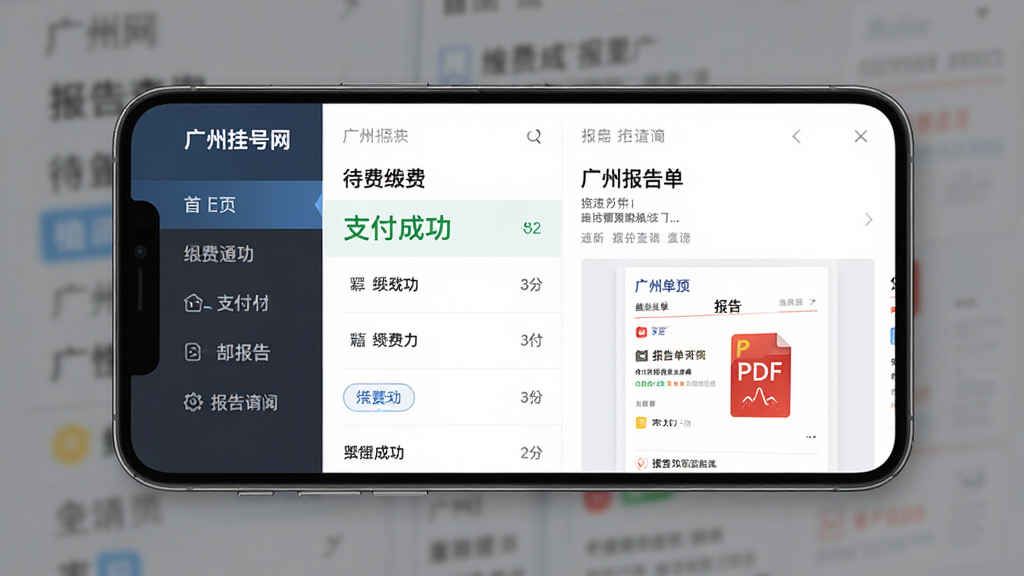Click the document icon beside 却报告

tap(193, 353)
